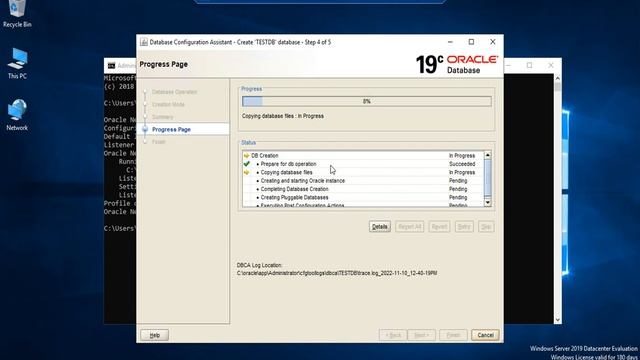
Task: Open This PC desktop icon
Action: 17,63
